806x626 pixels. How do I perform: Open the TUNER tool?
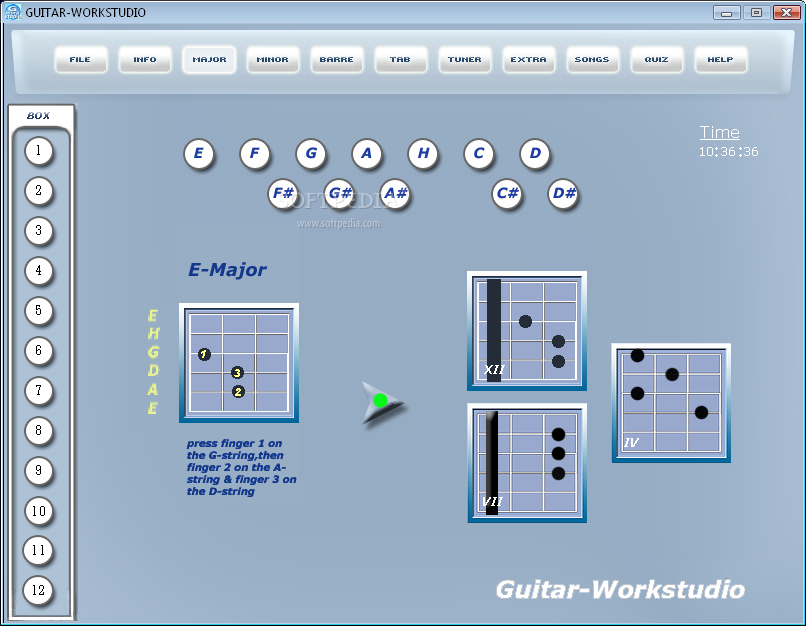pos(465,60)
